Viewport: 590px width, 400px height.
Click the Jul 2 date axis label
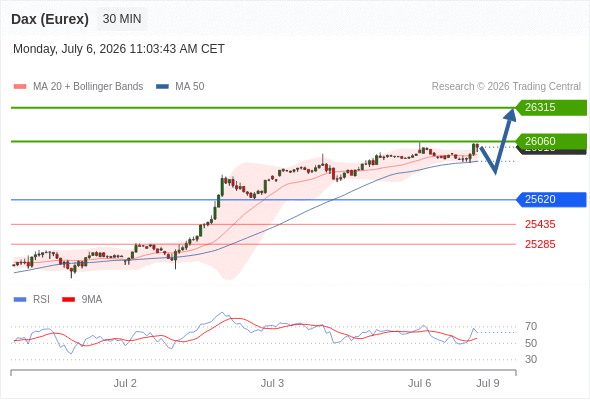pos(125,383)
